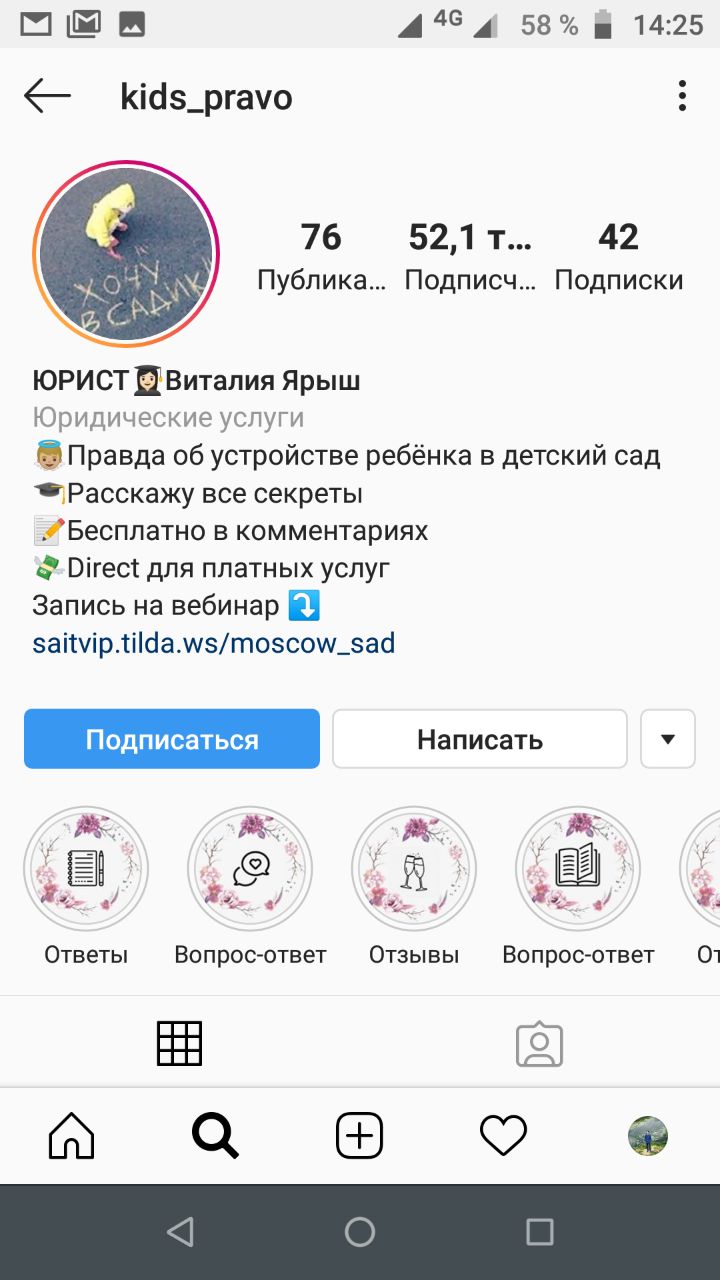The image size is (720, 1280).
Task: Open own profile avatar in bottom bar
Action: [648, 1136]
